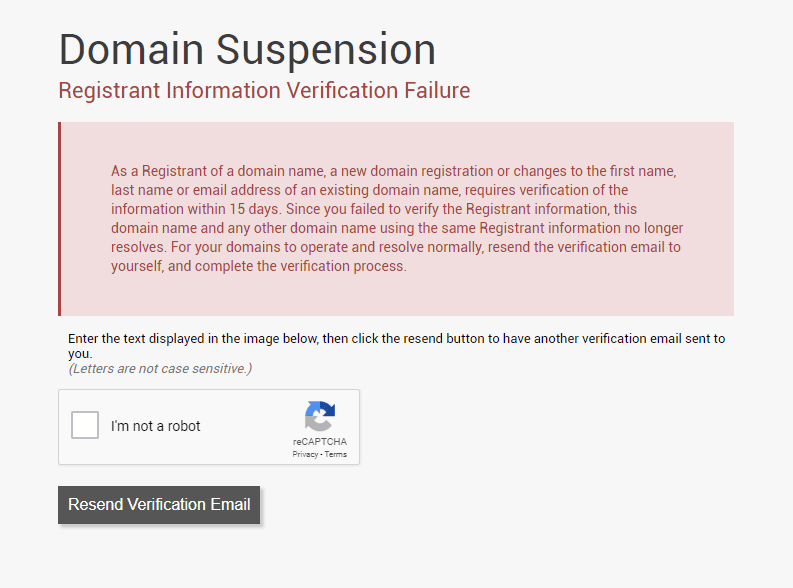This screenshot has height=588, width=793.
Task: Select the Domain Suspension heading
Action: point(247,50)
